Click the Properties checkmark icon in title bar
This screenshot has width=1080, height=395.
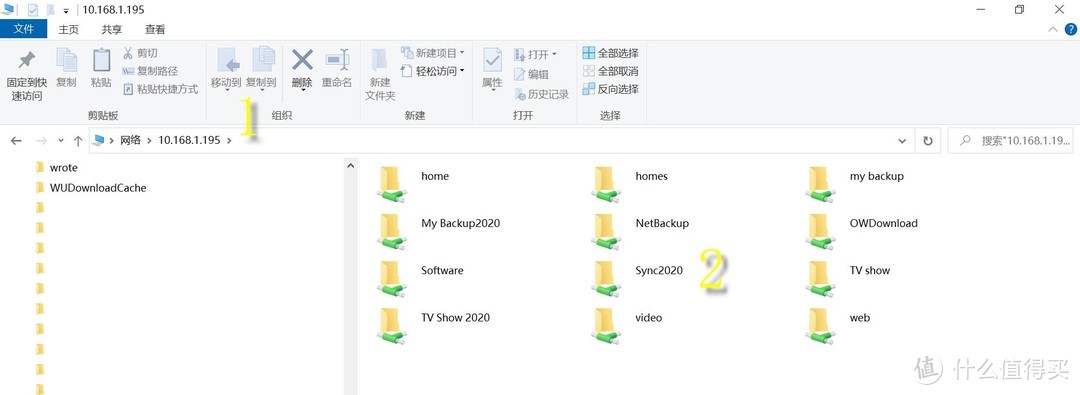coord(32,10)
